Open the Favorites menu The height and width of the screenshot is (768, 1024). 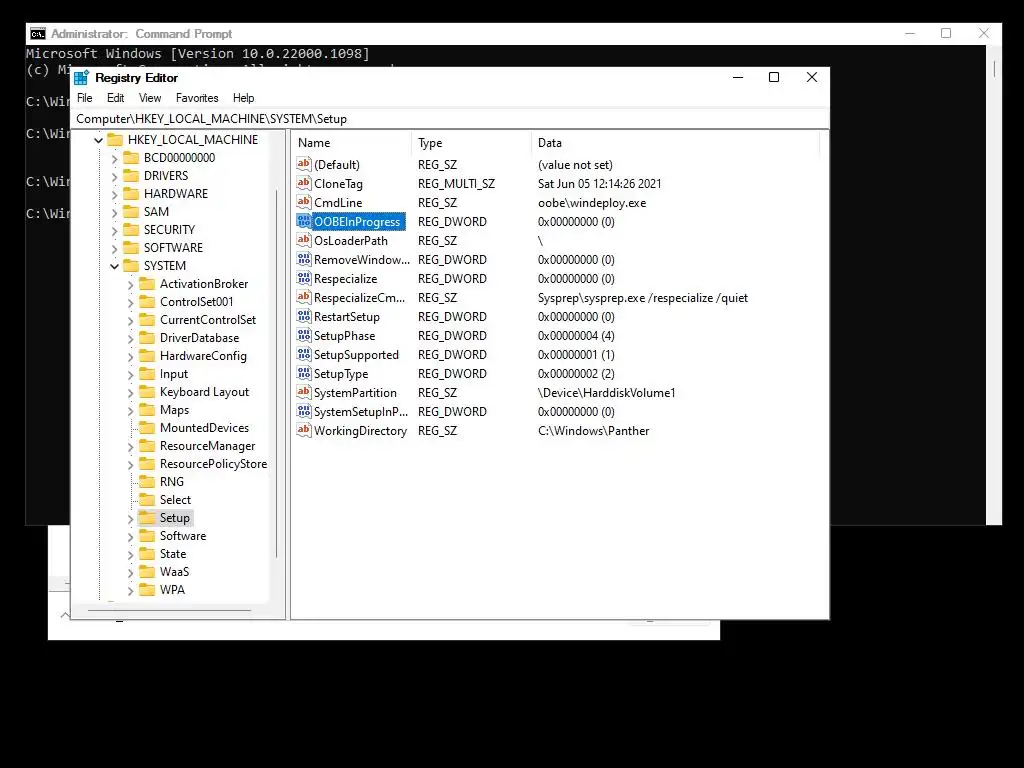(197, 98)
